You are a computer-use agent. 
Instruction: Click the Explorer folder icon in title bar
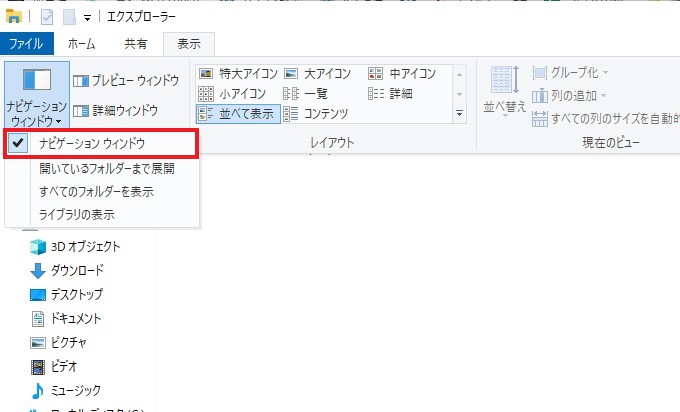[x=13, y=16]
